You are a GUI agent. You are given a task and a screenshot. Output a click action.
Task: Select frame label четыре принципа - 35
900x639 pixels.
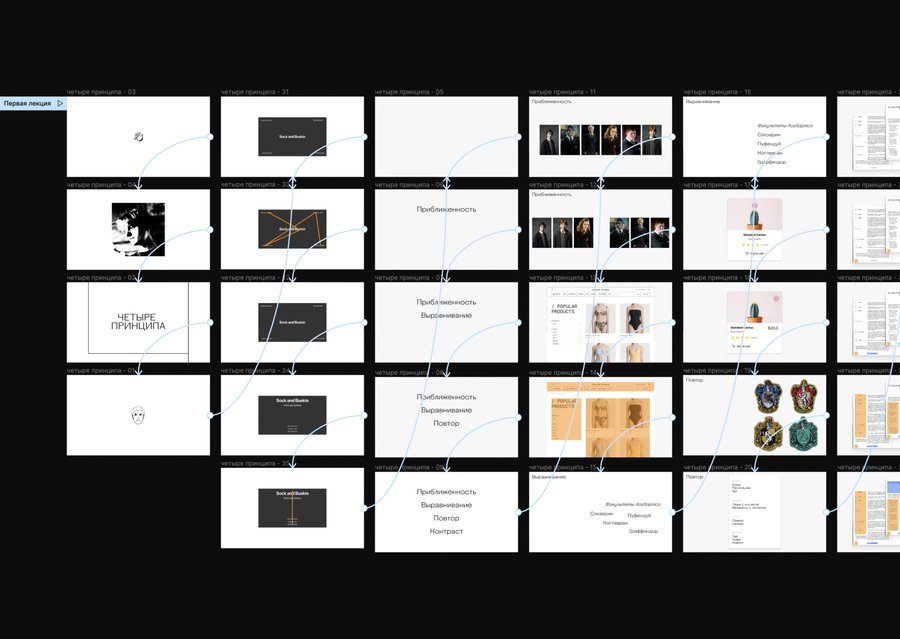tap(255, 463)
